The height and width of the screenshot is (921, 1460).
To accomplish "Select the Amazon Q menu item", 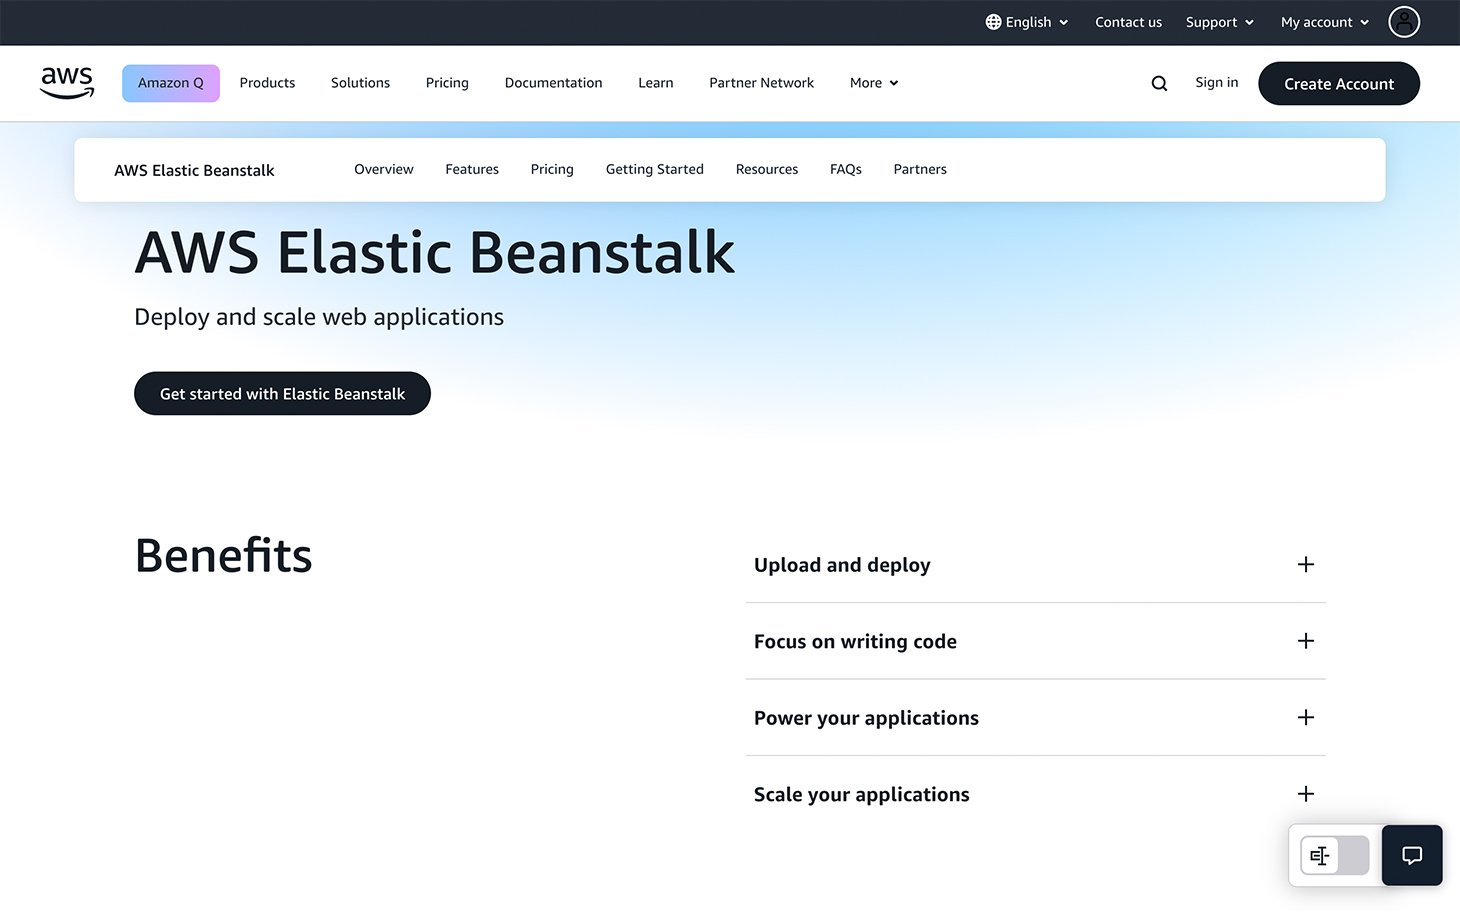I will click(170, 83).
